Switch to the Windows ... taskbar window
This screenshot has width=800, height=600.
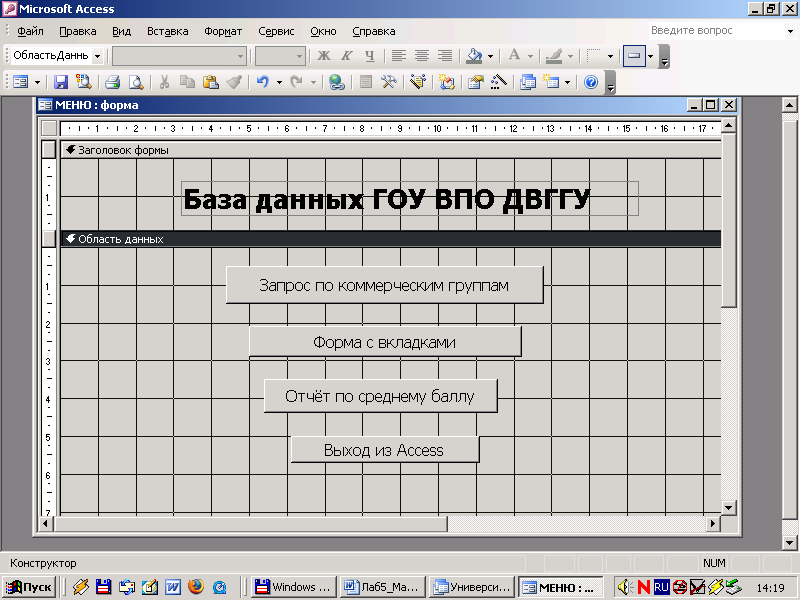pyautogui.click(x=294, y=587)
